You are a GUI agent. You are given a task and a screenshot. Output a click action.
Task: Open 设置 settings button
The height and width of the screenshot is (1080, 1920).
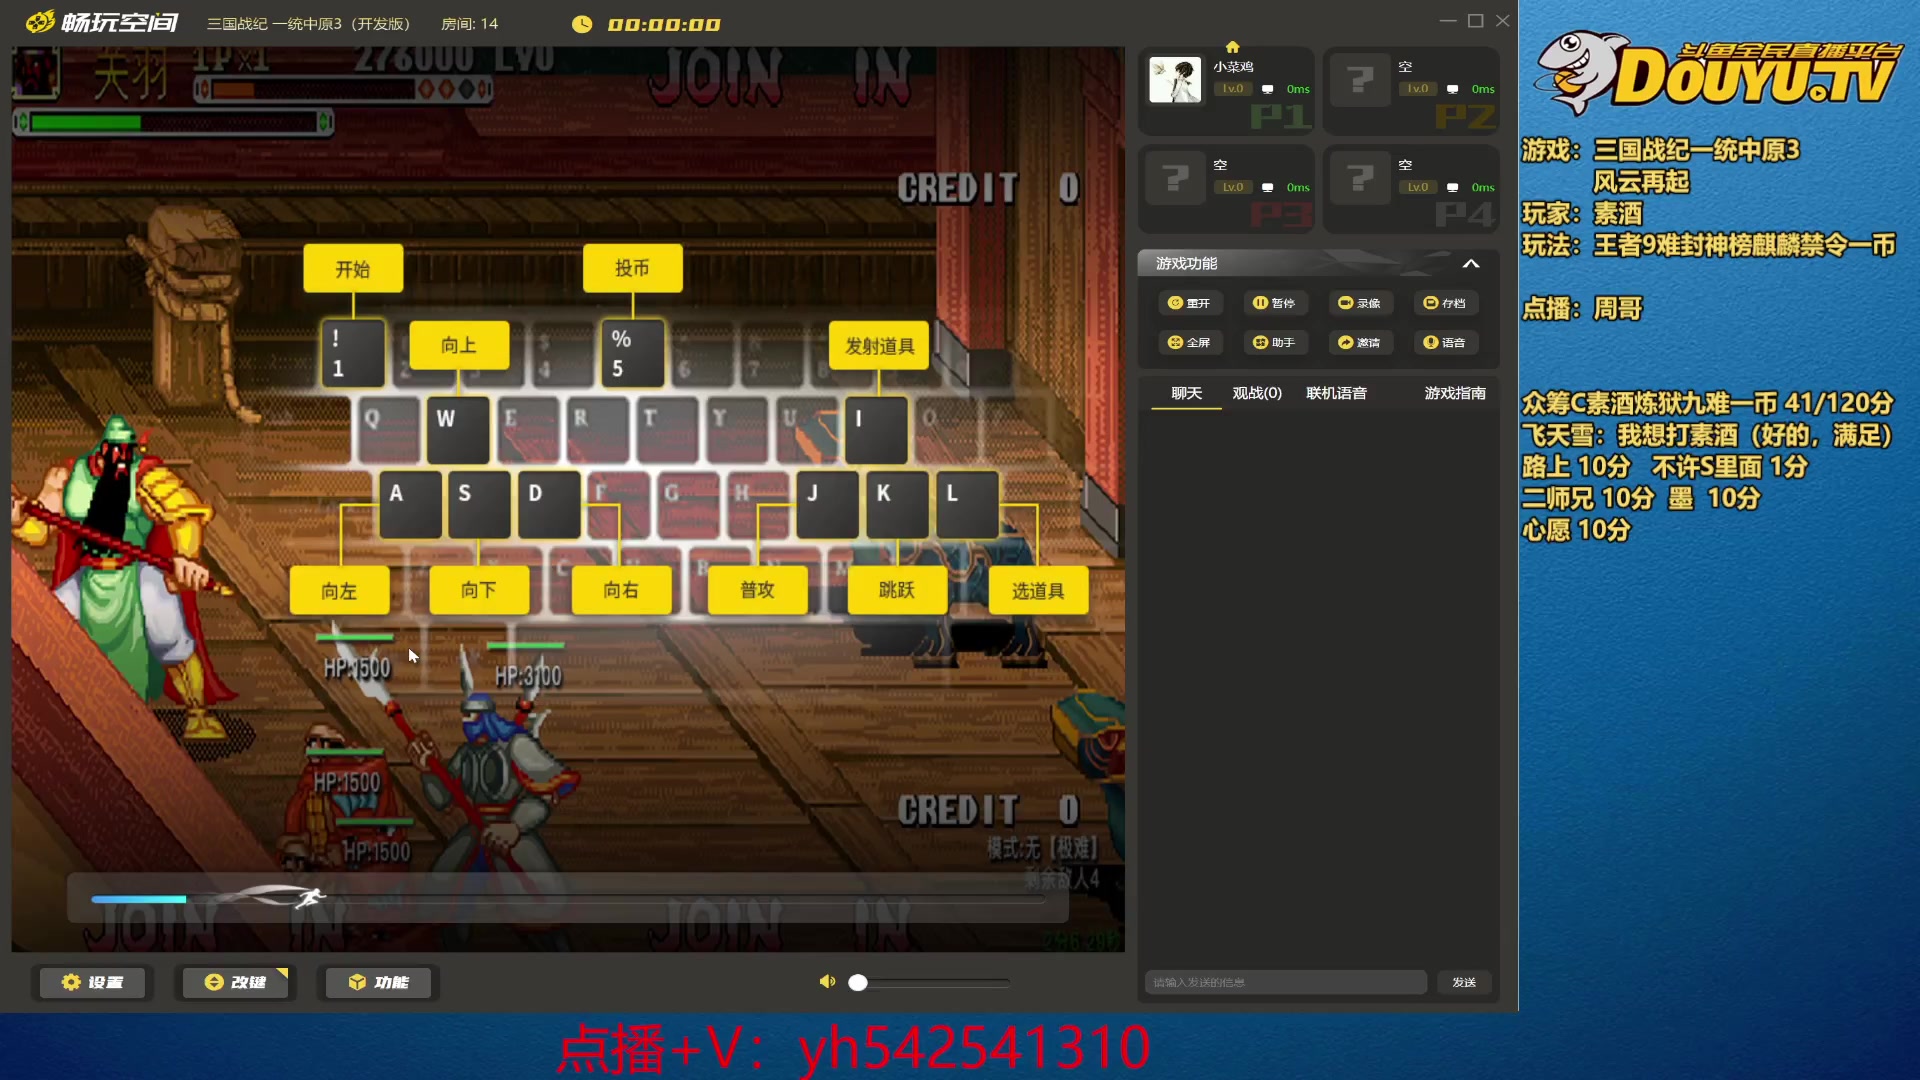(92, 982)
